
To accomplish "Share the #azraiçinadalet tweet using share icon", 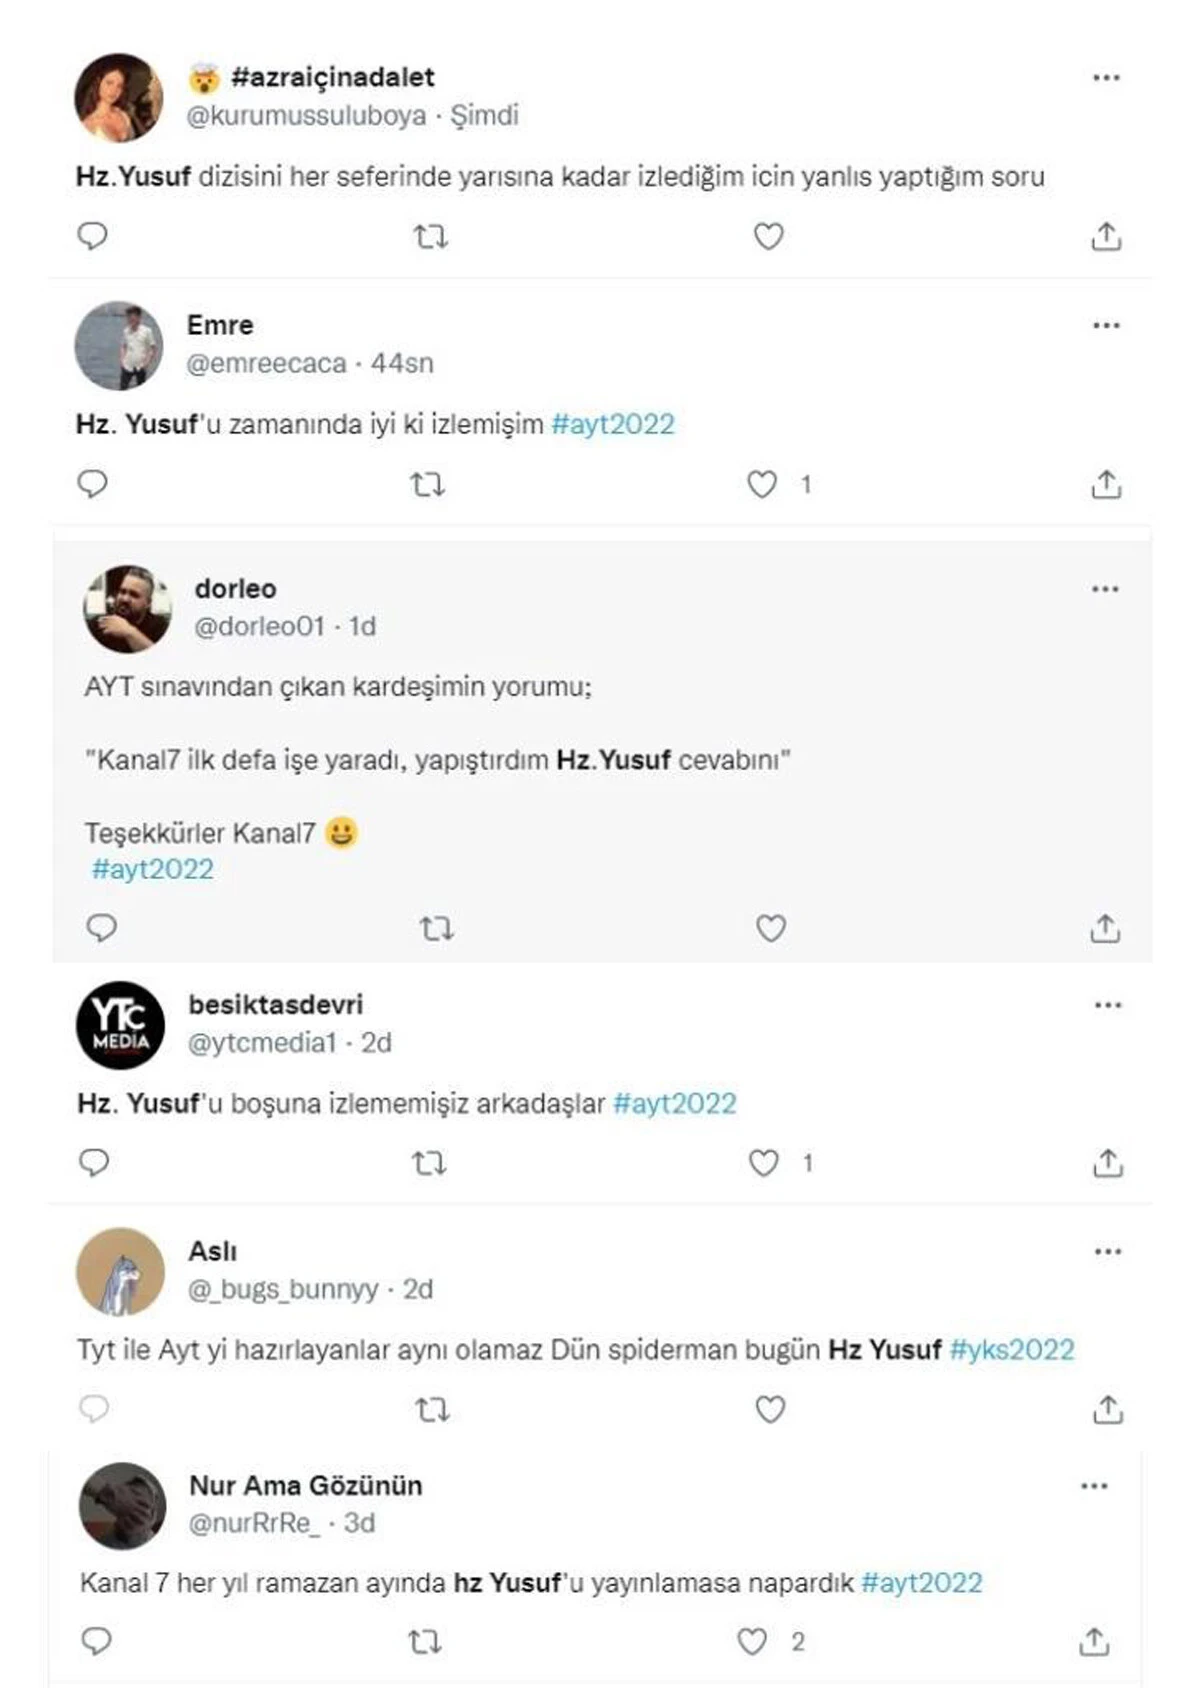I will (1106, 236).
